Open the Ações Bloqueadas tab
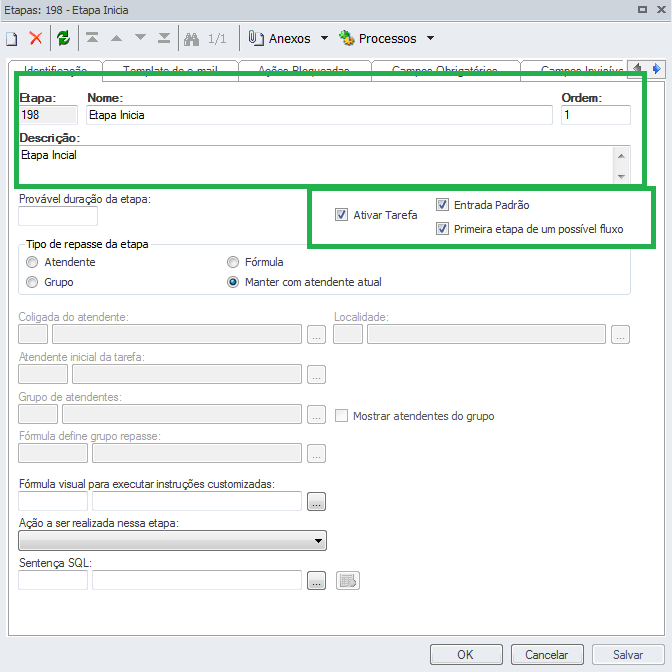672x672 pixels. click(x=304, y=69)
